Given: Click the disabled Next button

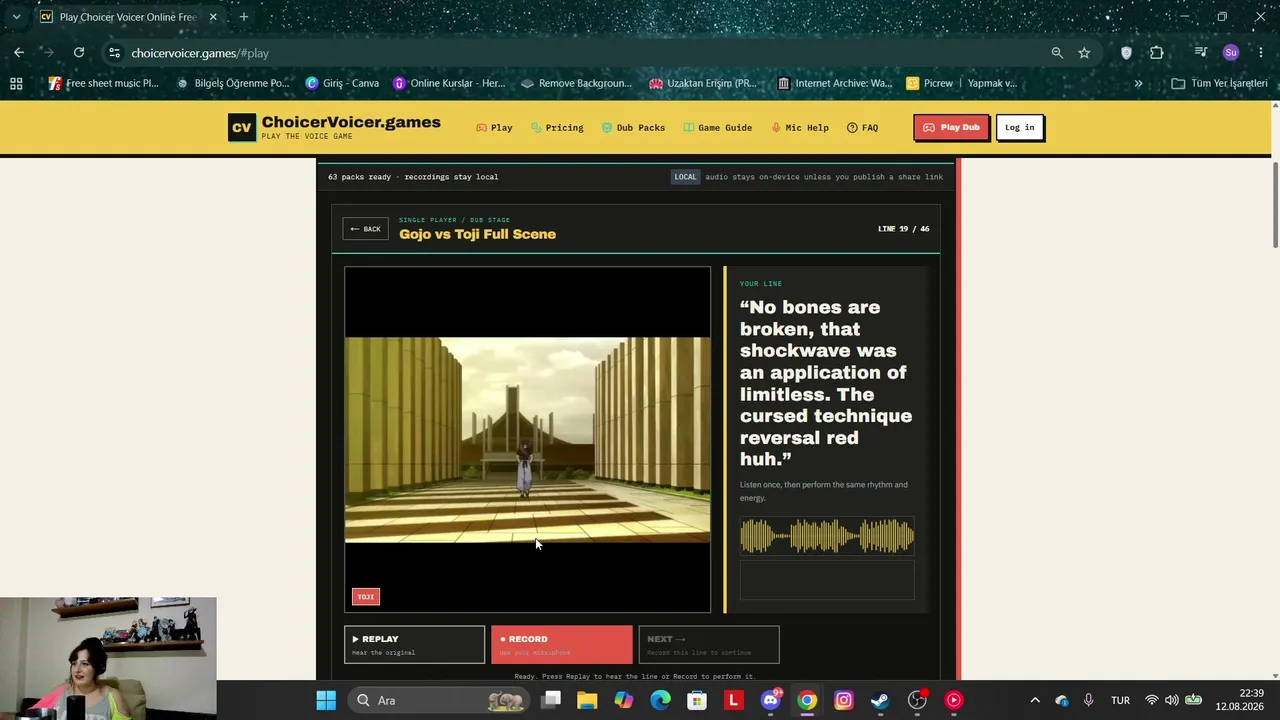Looking at the screenshot, I should click(x=709, y=645).
